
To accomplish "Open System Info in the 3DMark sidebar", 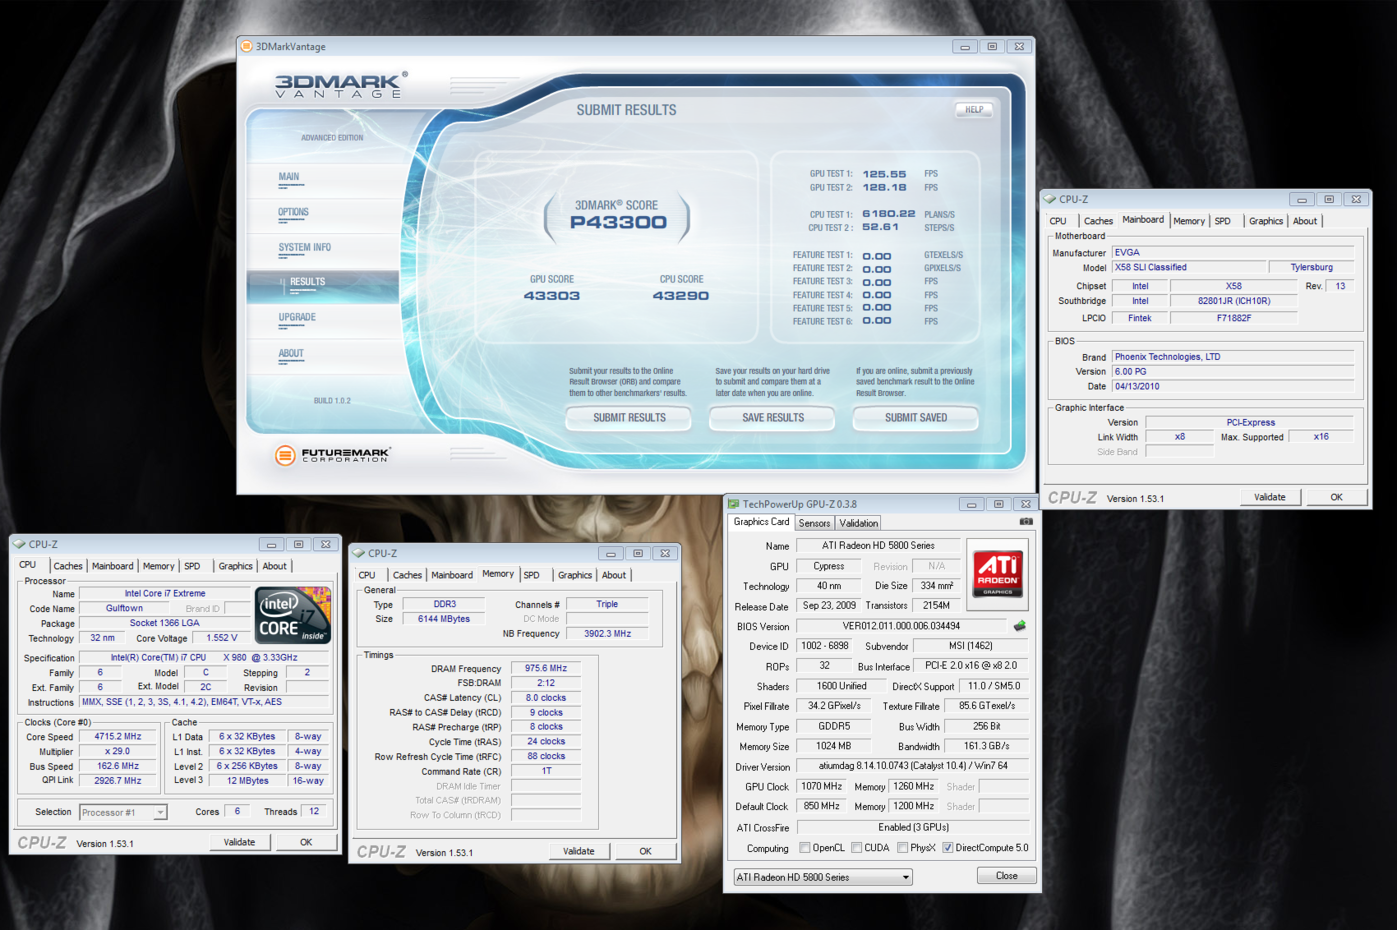I will coord(304,247).
